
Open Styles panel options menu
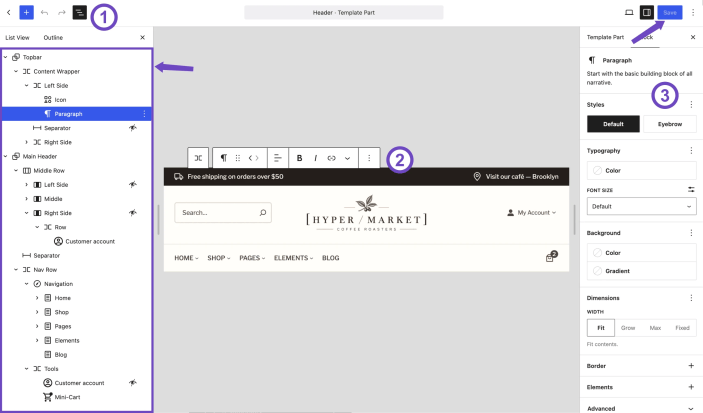691,104
